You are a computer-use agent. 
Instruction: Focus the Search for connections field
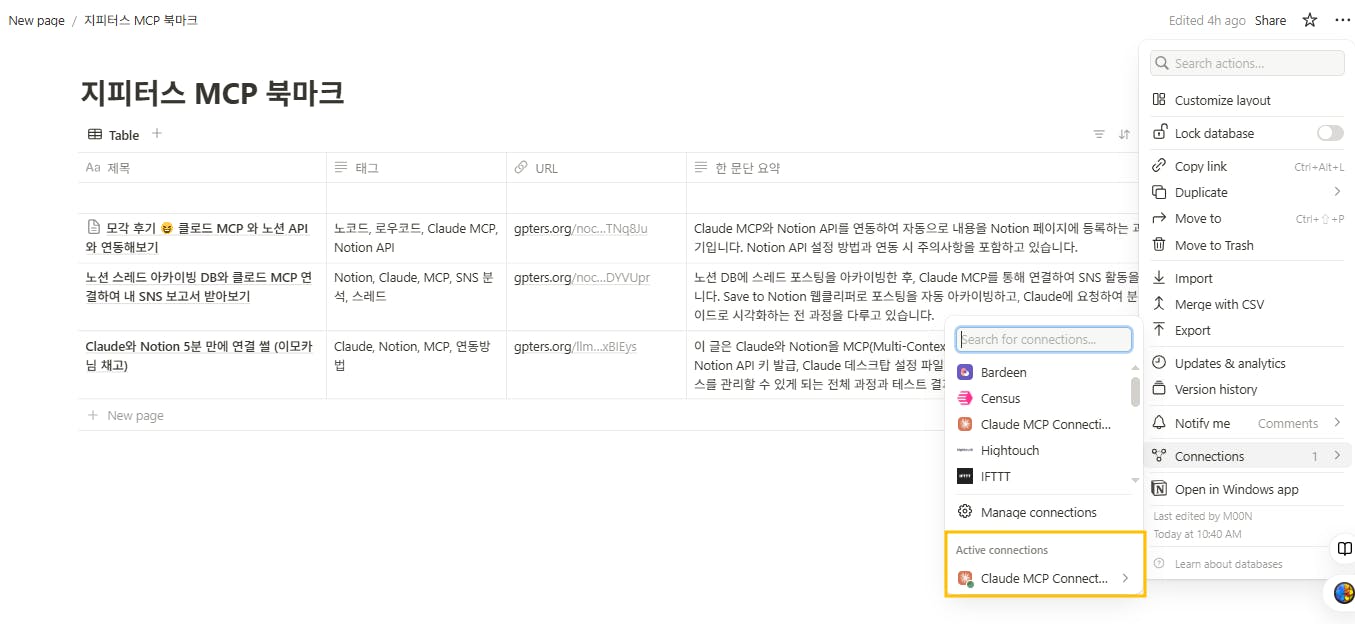[1044, 339]
